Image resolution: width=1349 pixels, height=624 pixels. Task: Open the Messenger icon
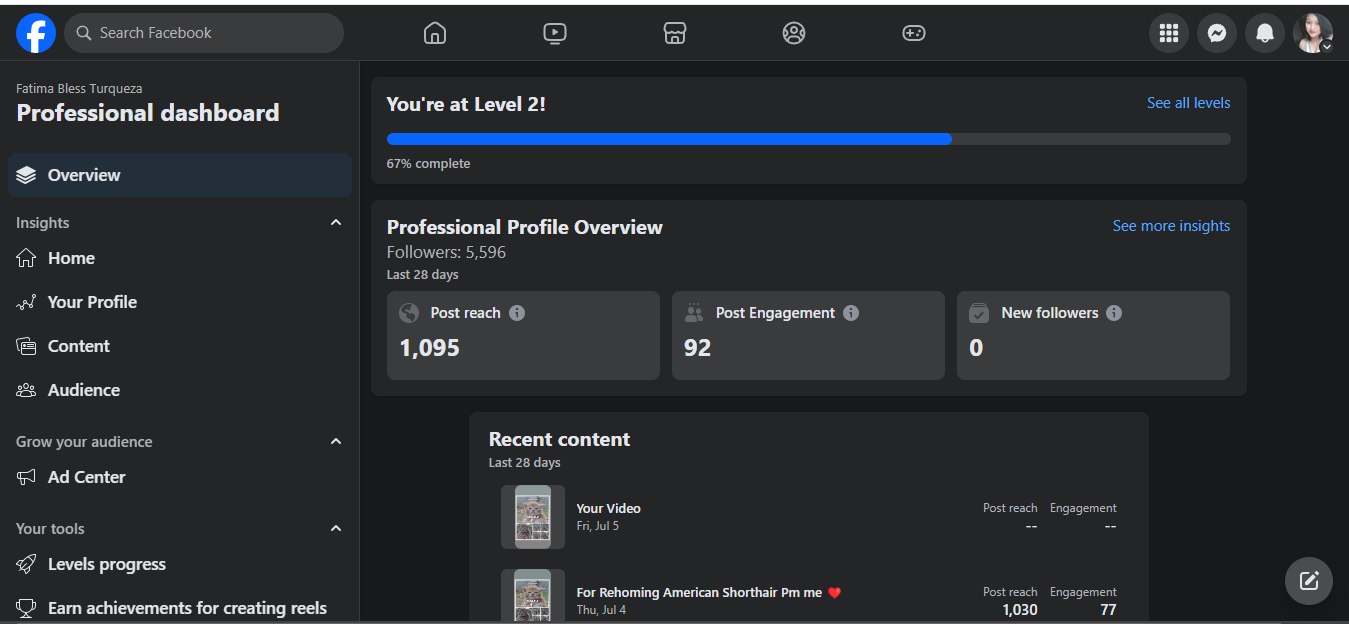coord(1217,33)
